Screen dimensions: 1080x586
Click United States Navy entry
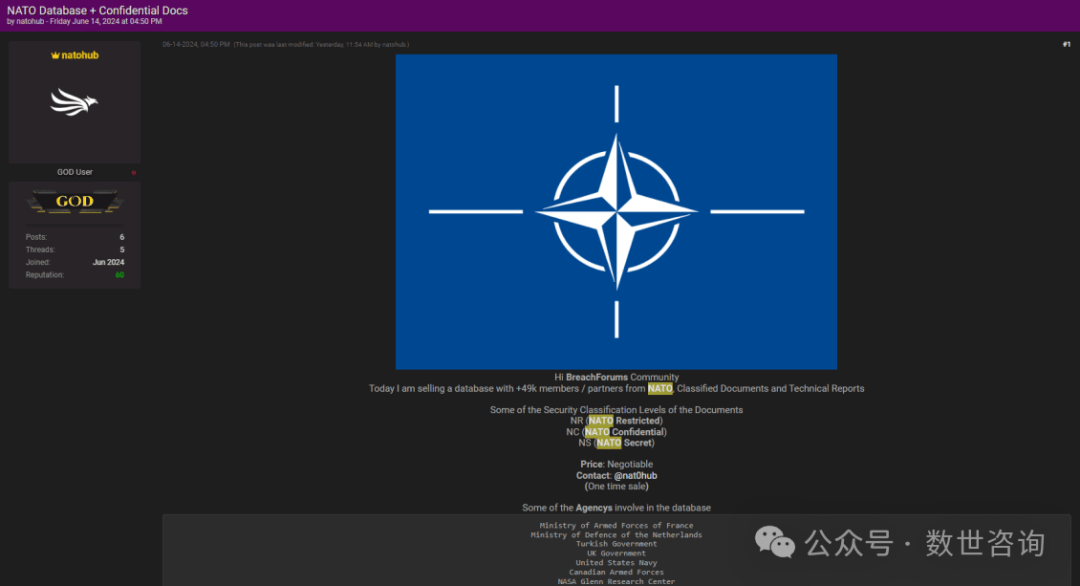[616, 563]
